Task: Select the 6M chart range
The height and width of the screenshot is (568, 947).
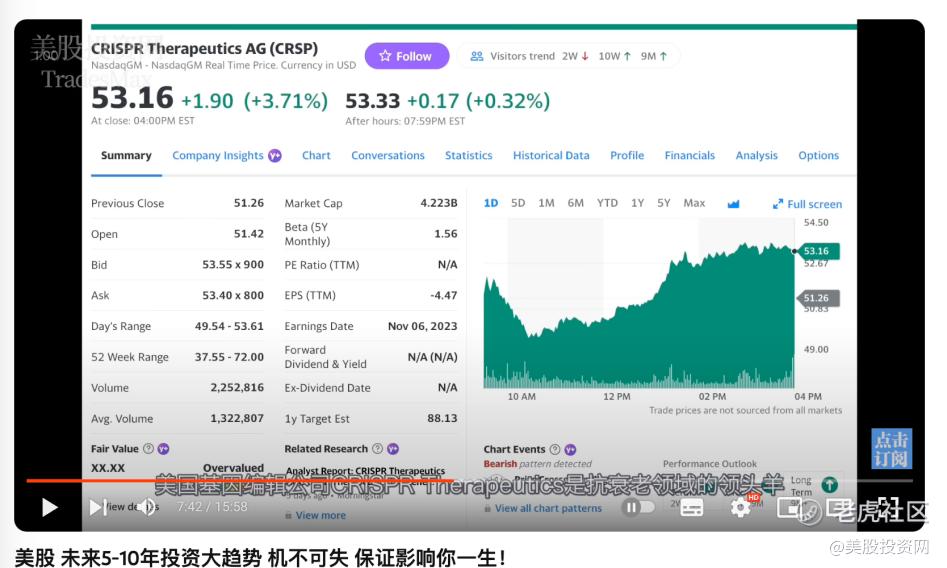Action: [576, 203]
